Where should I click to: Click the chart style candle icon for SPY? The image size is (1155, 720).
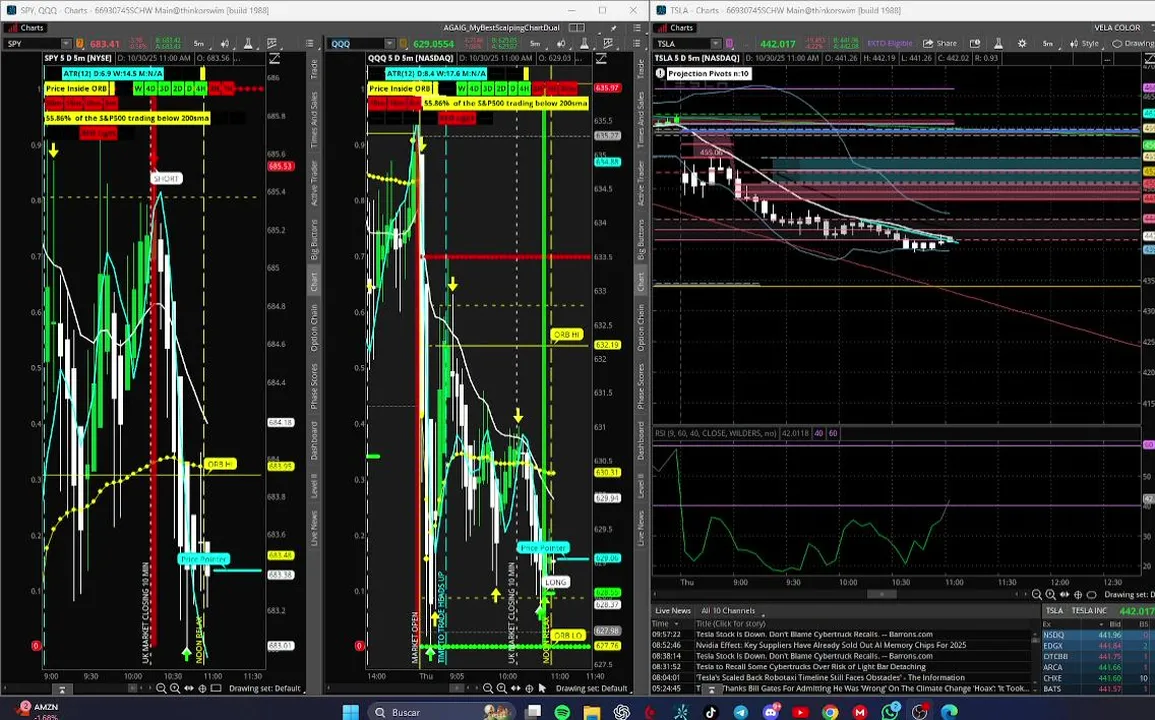(225, 43)
